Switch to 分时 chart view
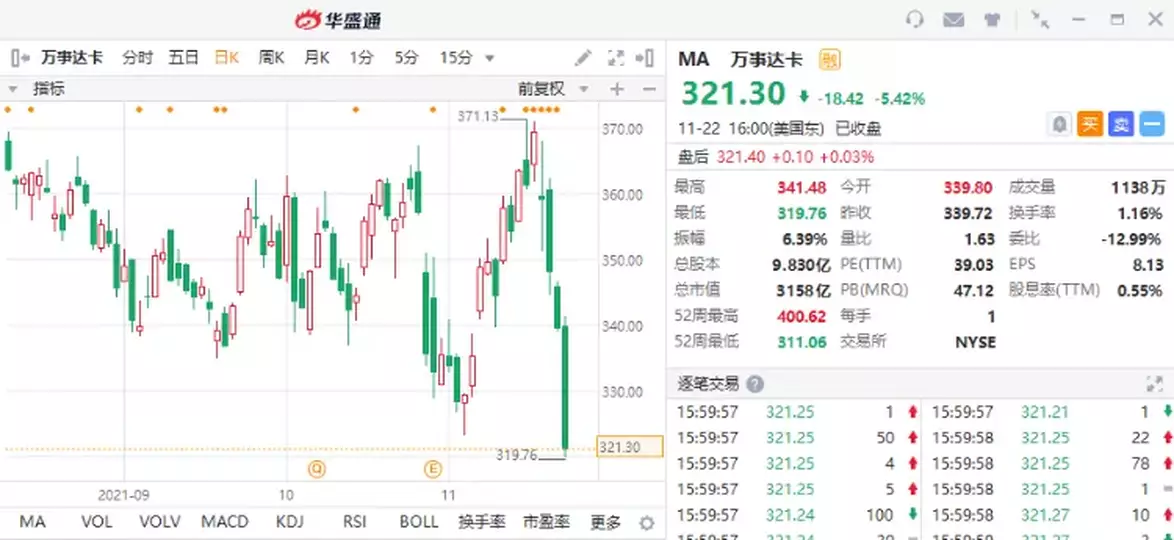Image resolution: width=1174 pixels, height=540 pixels. [x=138, y=58]
